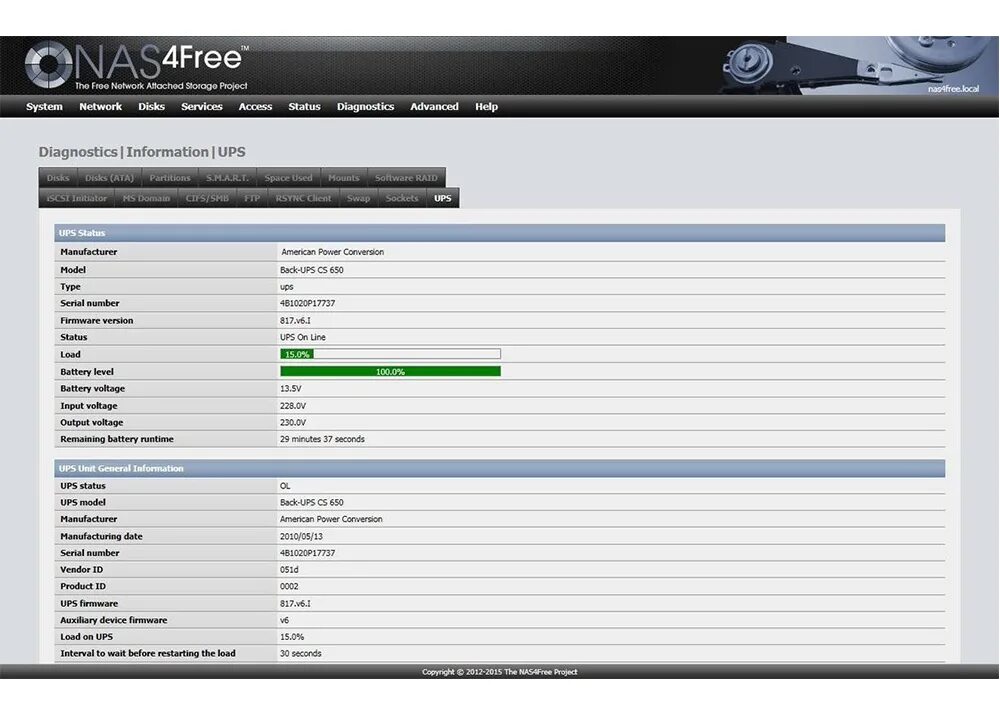Image resolution: width=1000 pixels, height=714 pixels.
Task: Switch to the RSYNC Client tab
Action: [x=303, y=198]
